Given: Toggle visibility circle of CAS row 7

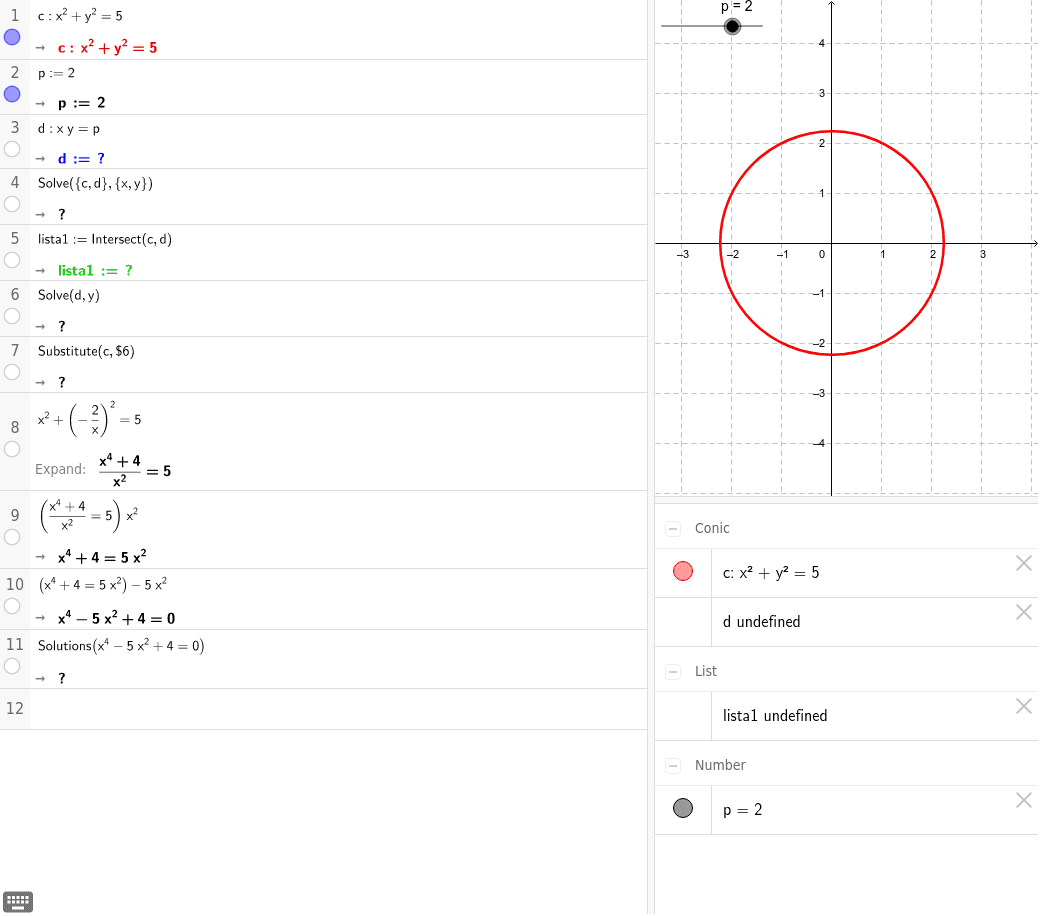Looking at the screenshot, I should tap(12, 372).
